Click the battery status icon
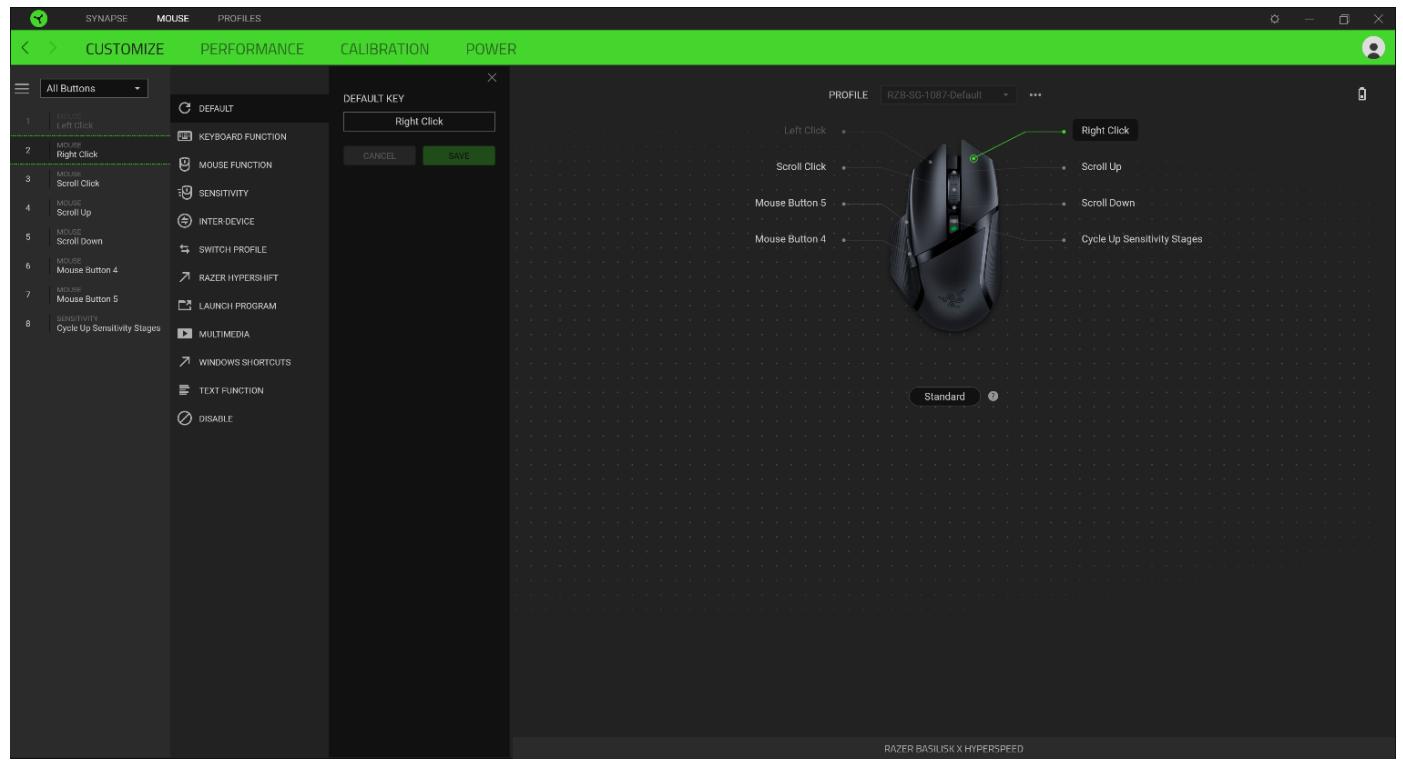The width and height of the screenshot is (1403, 762). click(1363, 94)
